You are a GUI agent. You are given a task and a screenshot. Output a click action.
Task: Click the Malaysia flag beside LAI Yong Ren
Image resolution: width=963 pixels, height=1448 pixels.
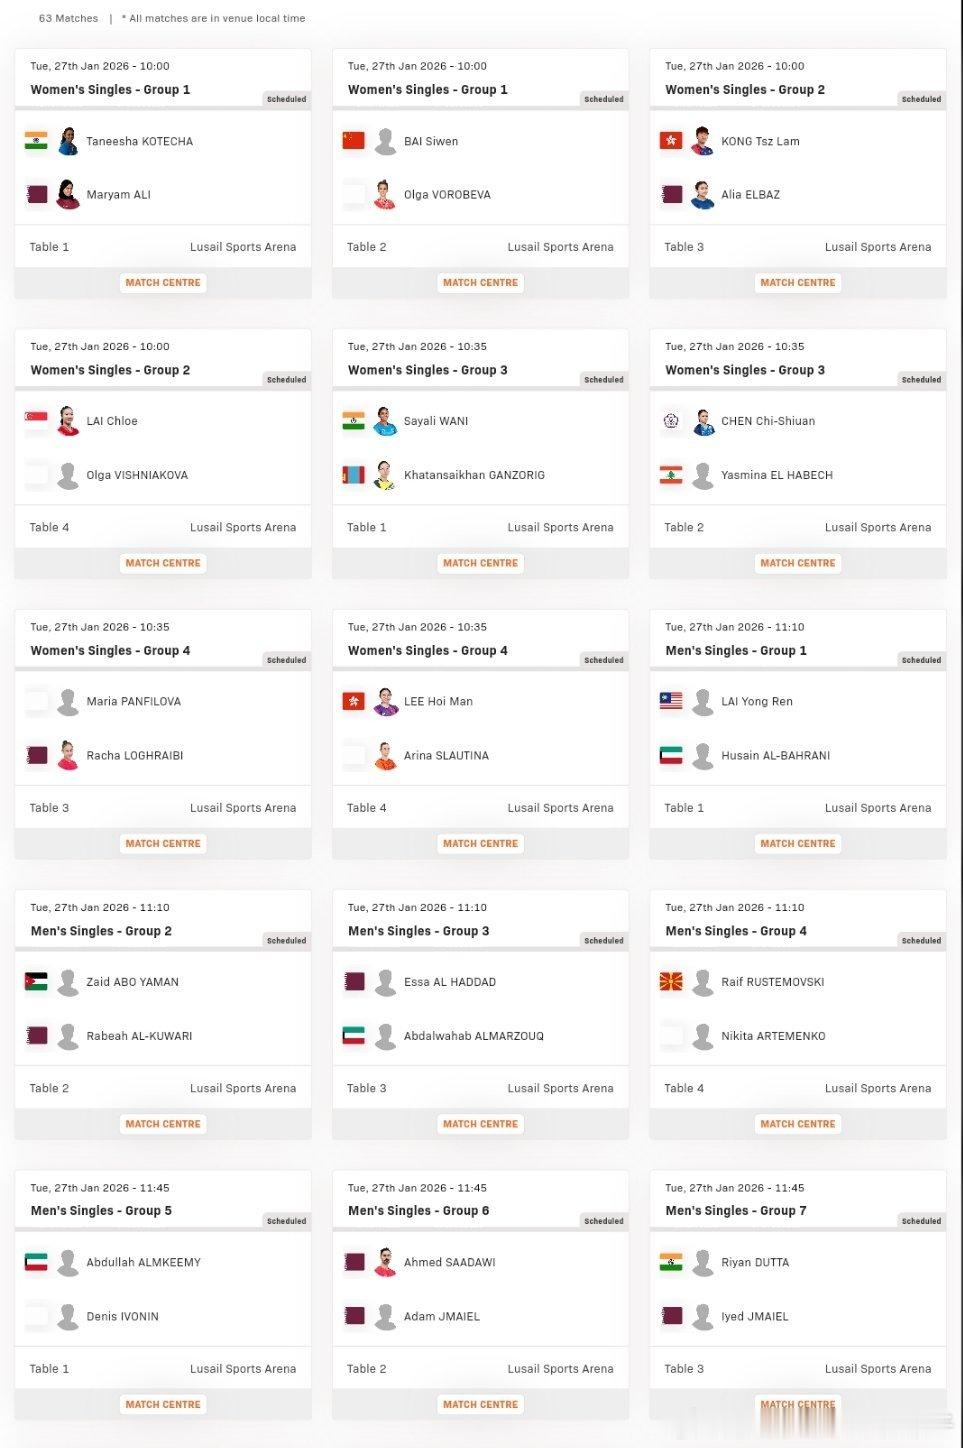(x=671, y=701)
